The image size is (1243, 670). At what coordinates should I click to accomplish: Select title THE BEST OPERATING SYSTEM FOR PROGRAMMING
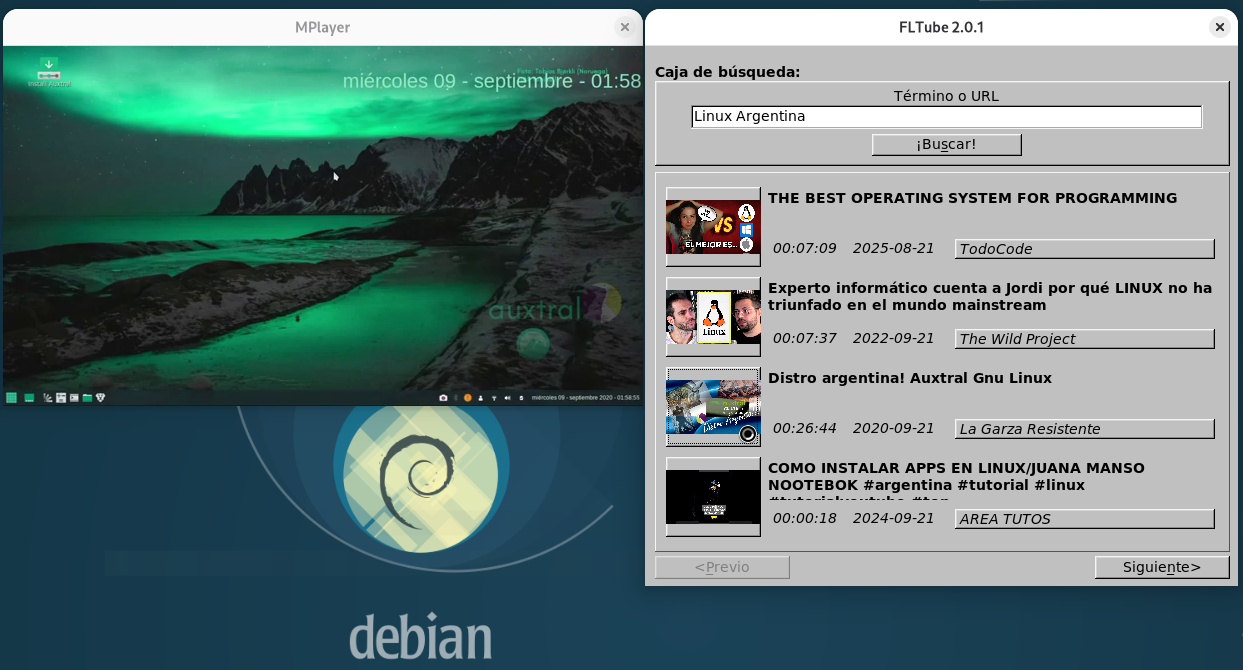click(972, 198)
